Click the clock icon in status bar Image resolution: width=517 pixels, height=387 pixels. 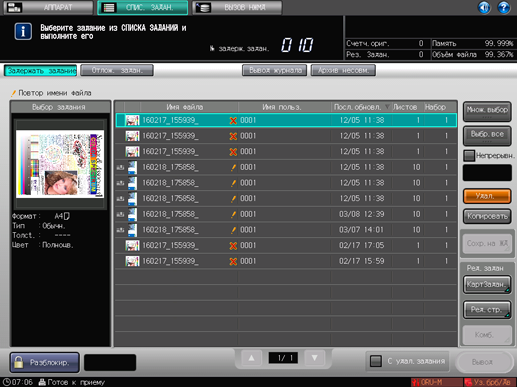(x=6, y=382)
